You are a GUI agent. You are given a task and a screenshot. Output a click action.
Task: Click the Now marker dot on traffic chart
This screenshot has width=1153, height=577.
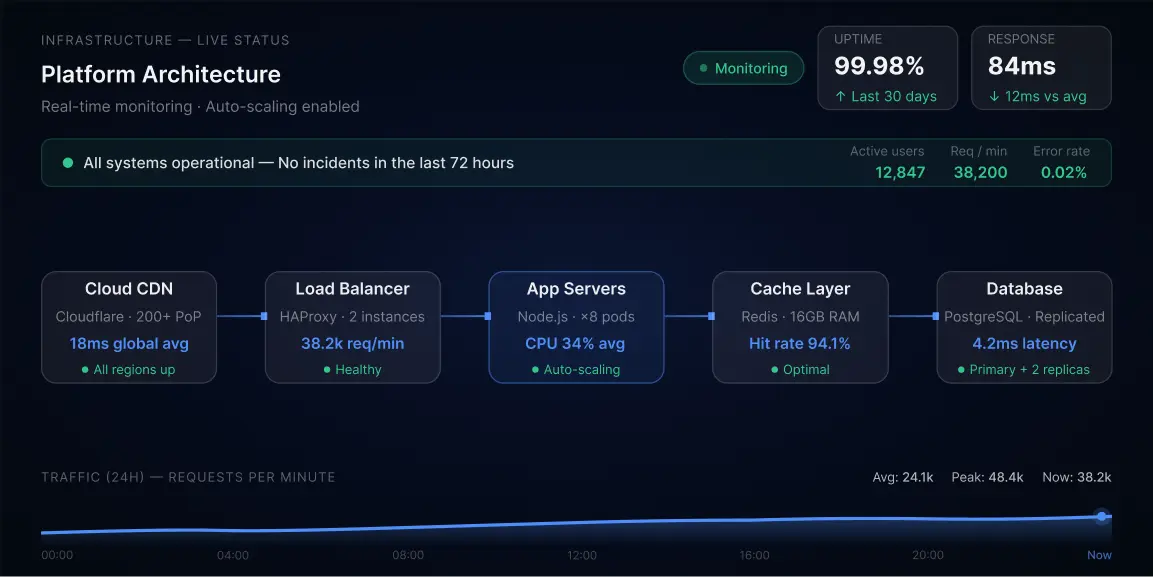point(1102,517)
